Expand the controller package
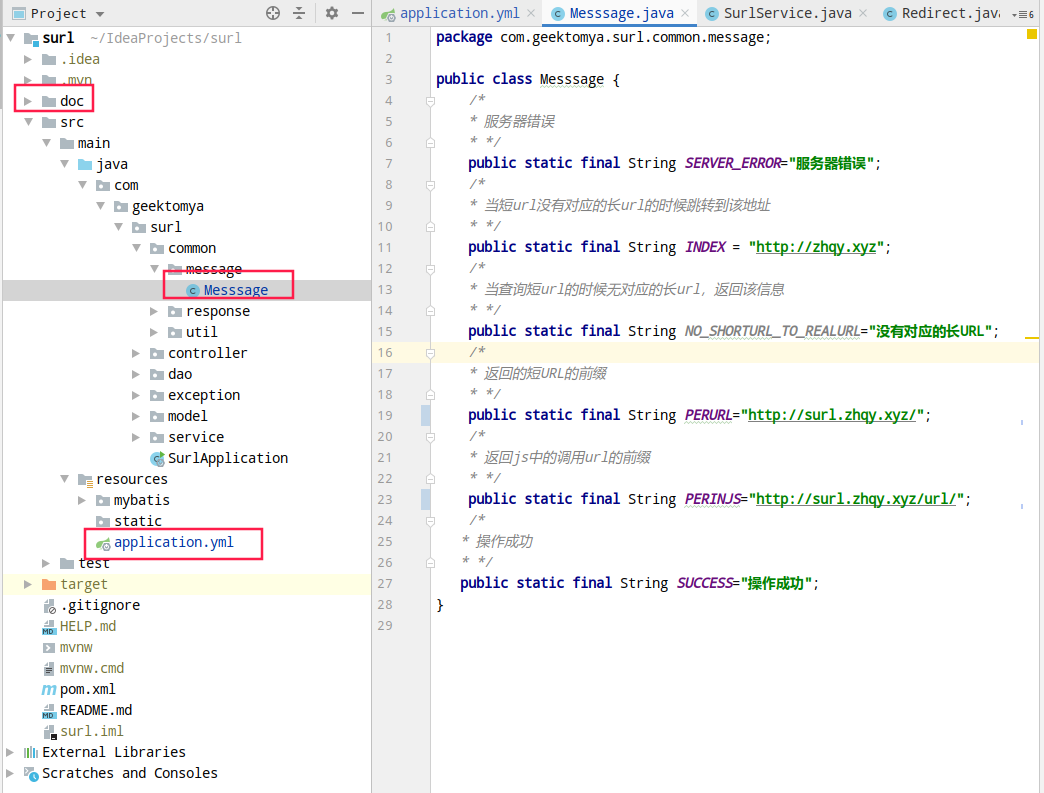The image size is (1044, 793). [137, 353]
